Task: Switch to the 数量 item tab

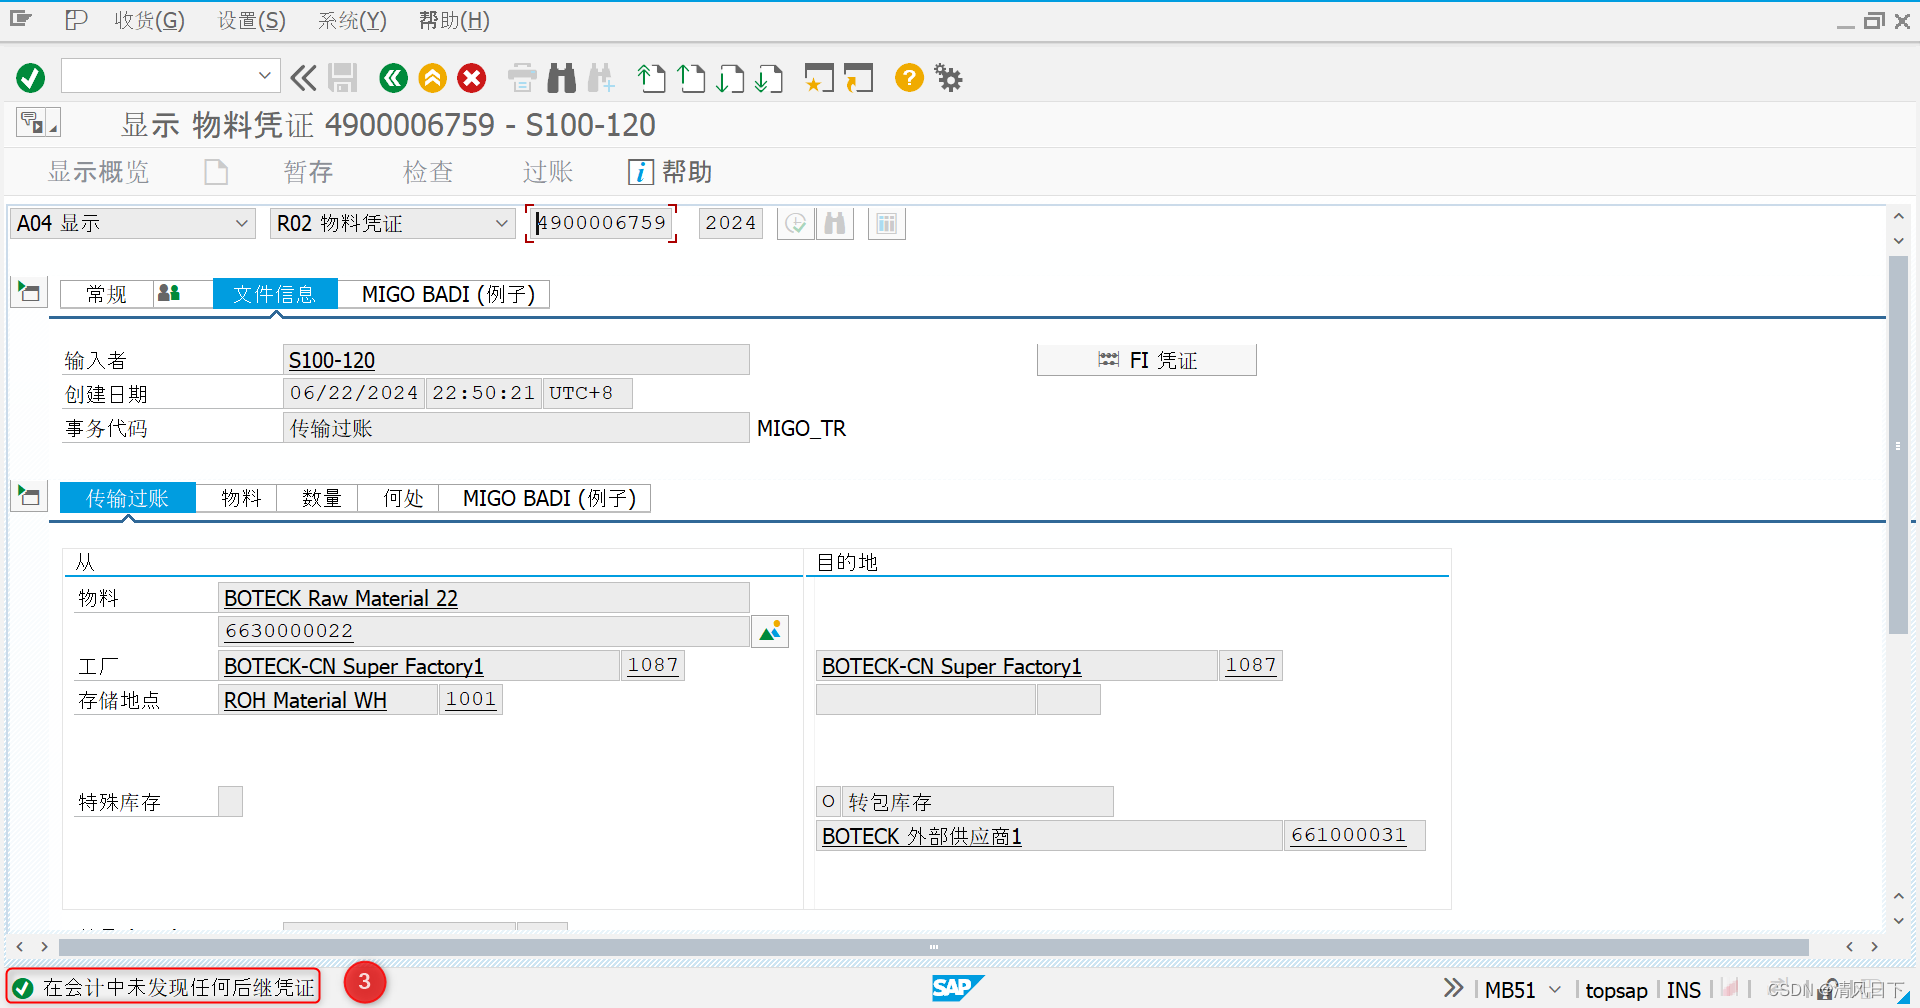Action: (x=322, y=498)
